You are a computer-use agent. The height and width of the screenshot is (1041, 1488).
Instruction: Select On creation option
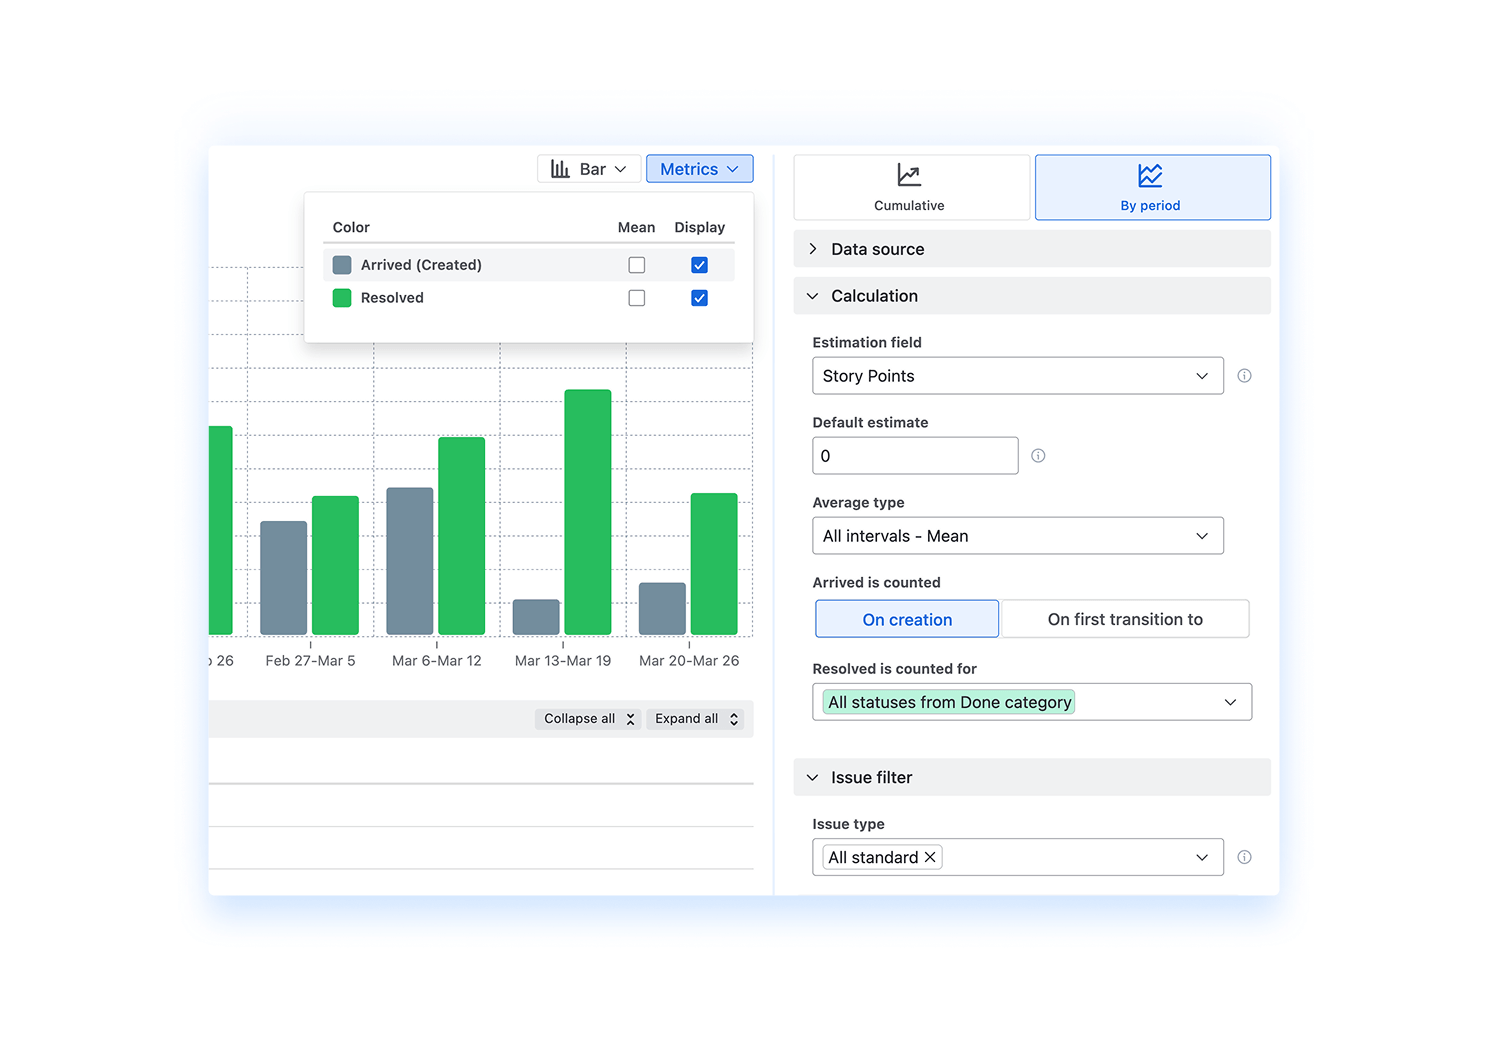[x=907, y=619]
